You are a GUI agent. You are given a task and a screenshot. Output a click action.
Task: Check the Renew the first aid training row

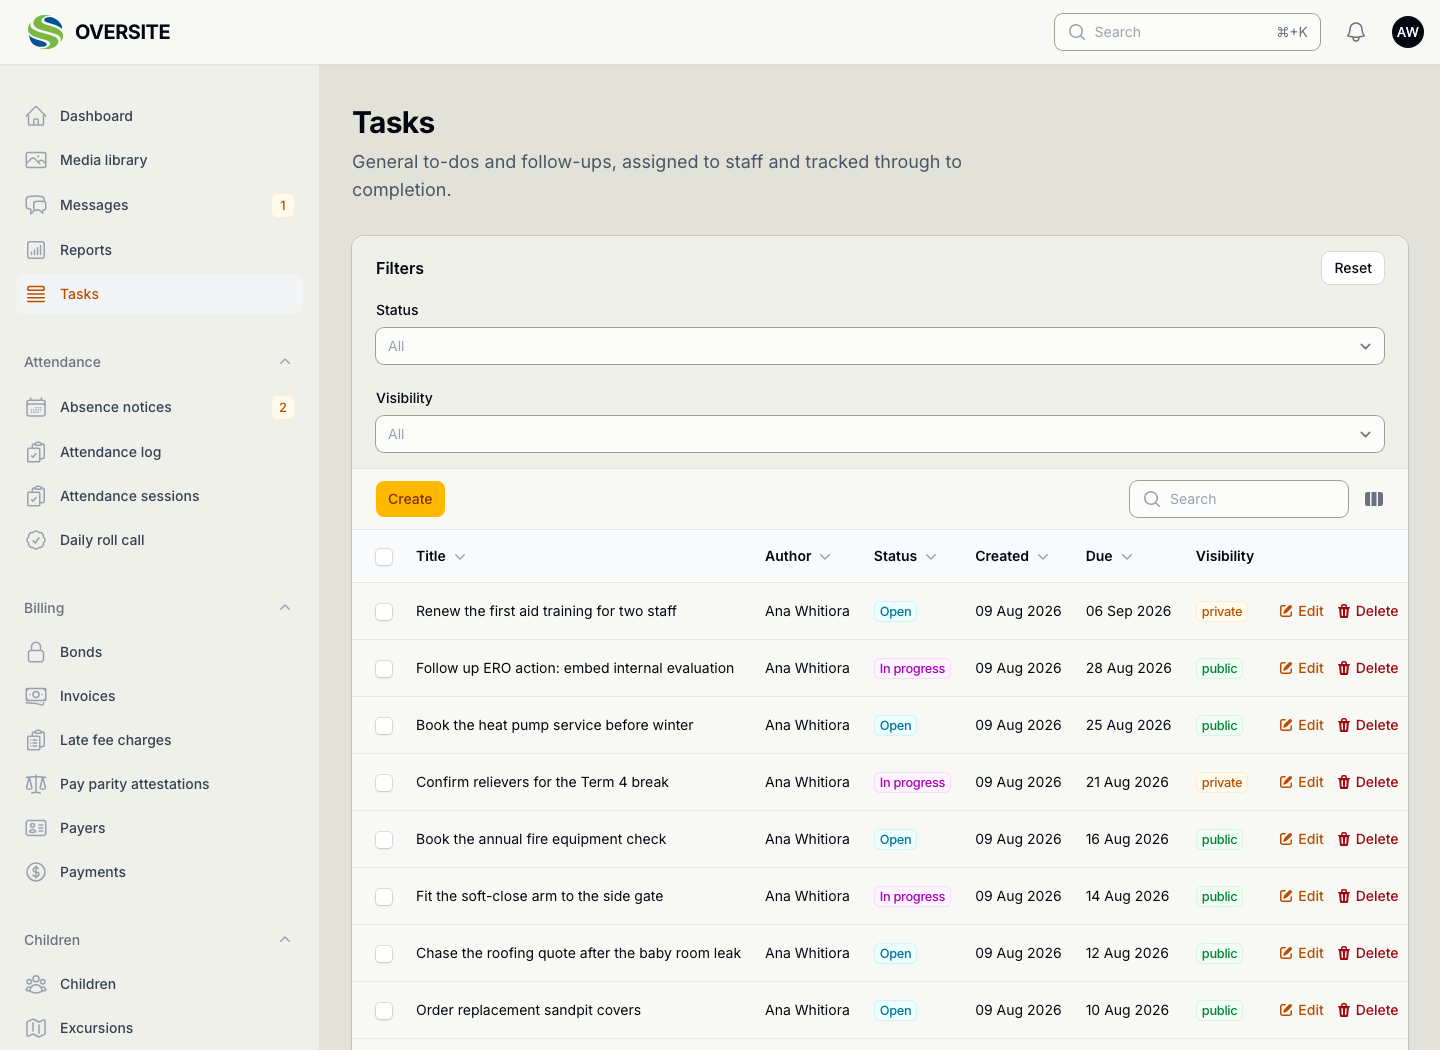point(384,611)
